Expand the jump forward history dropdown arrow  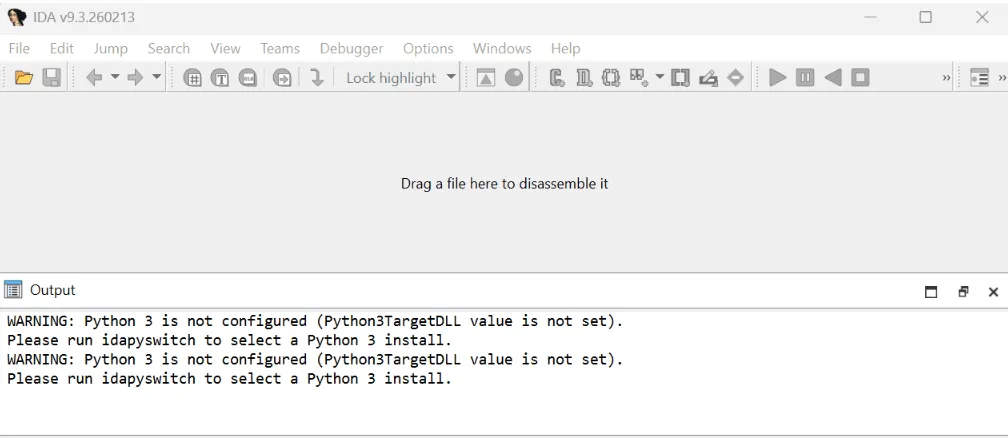coord(157,78)
